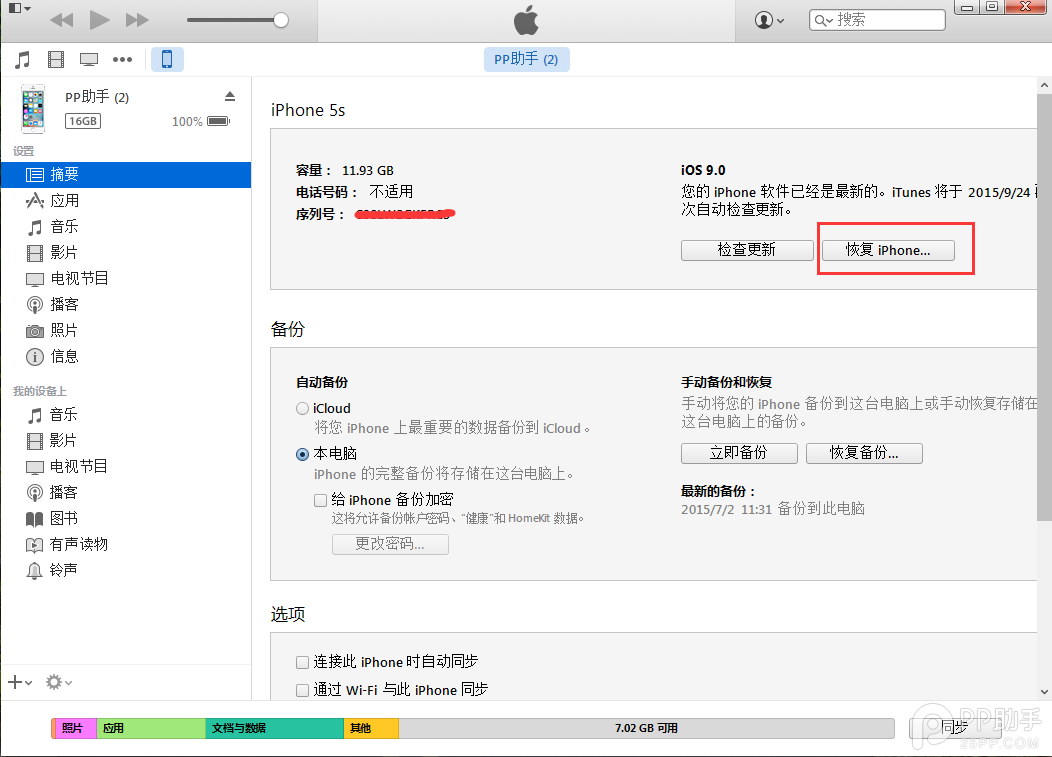Open the search scope dropdown in the search field

pyautogui.click(x=828, y=19)
